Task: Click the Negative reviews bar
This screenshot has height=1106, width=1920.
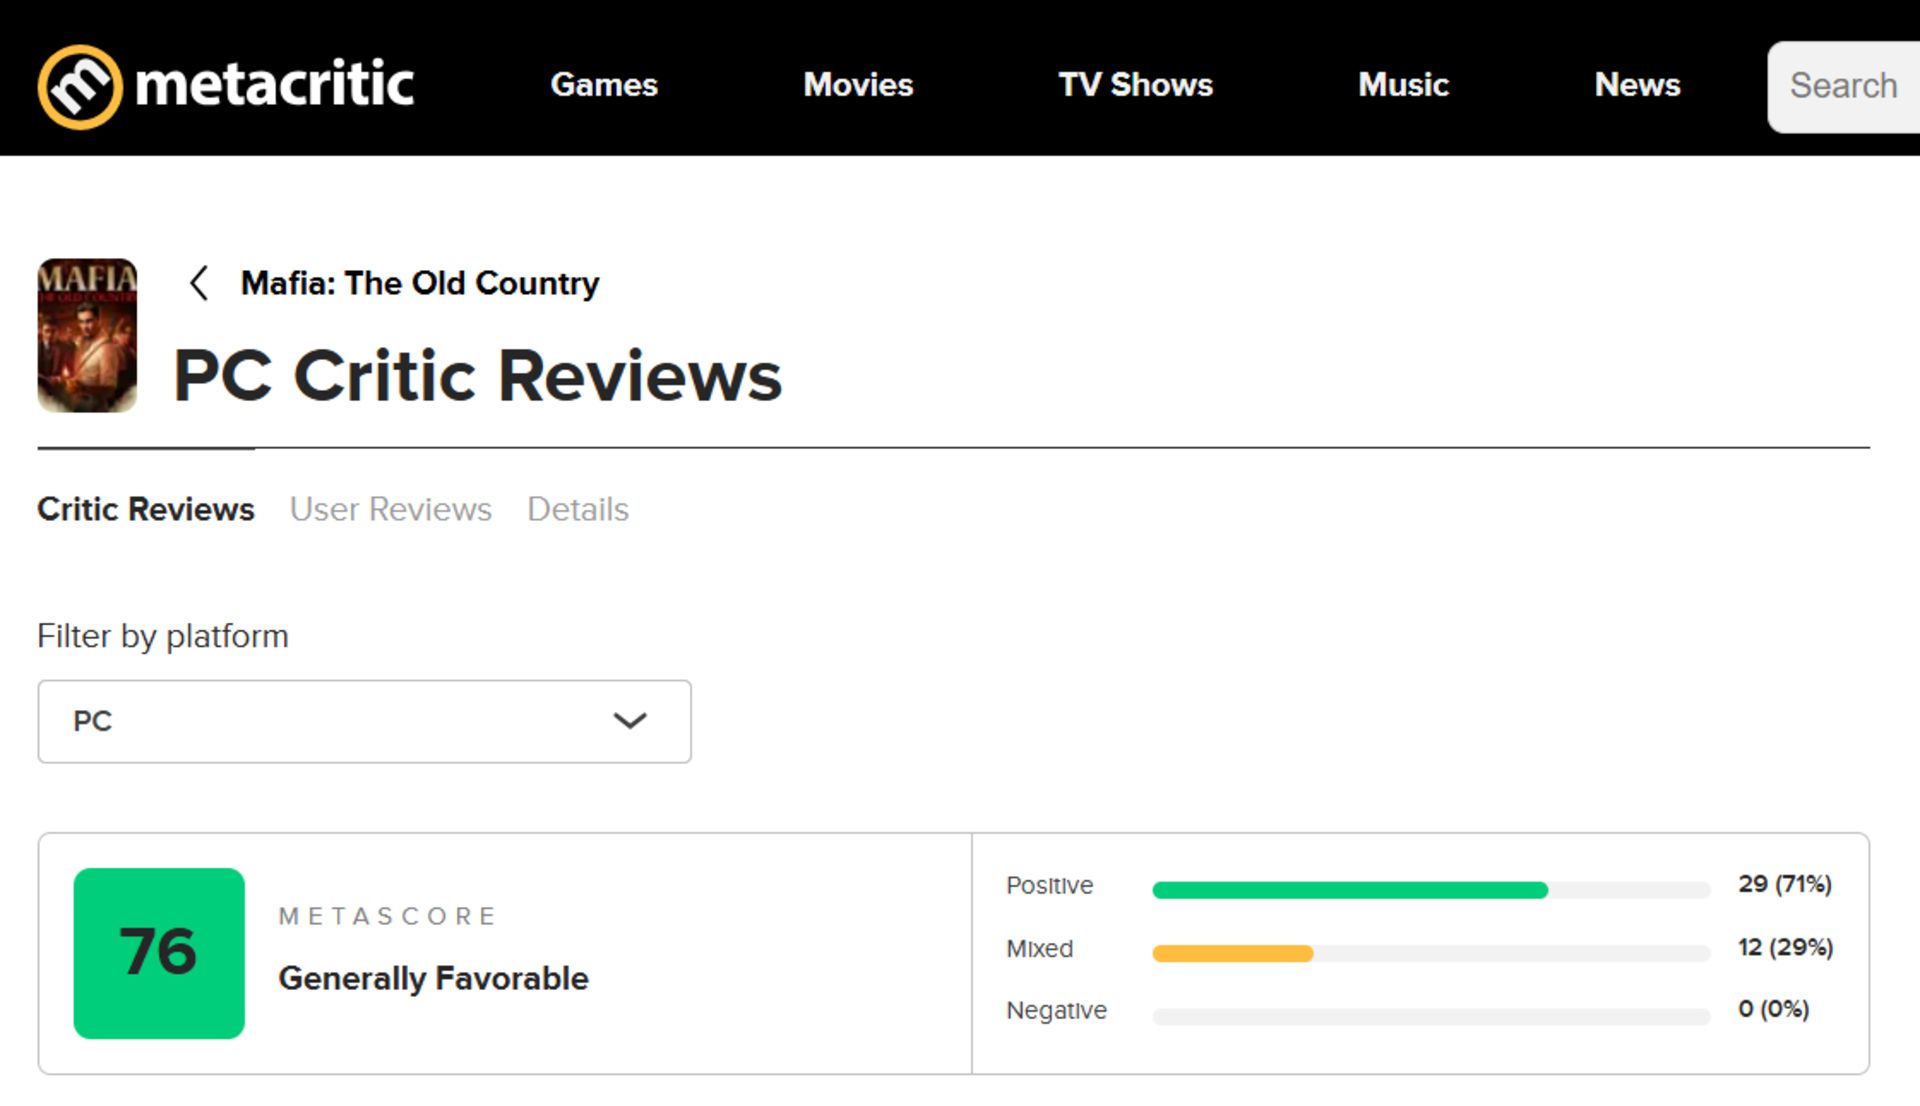Action: click(x=1431, y=1016)
